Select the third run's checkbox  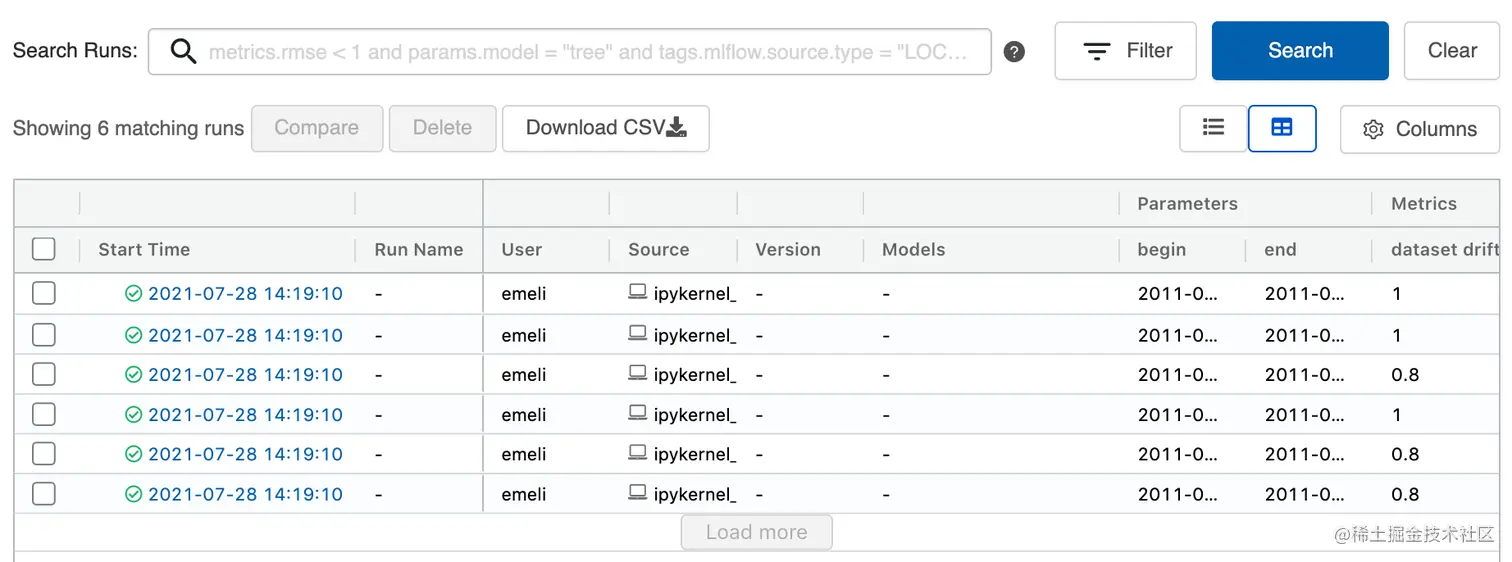point(44,374)
